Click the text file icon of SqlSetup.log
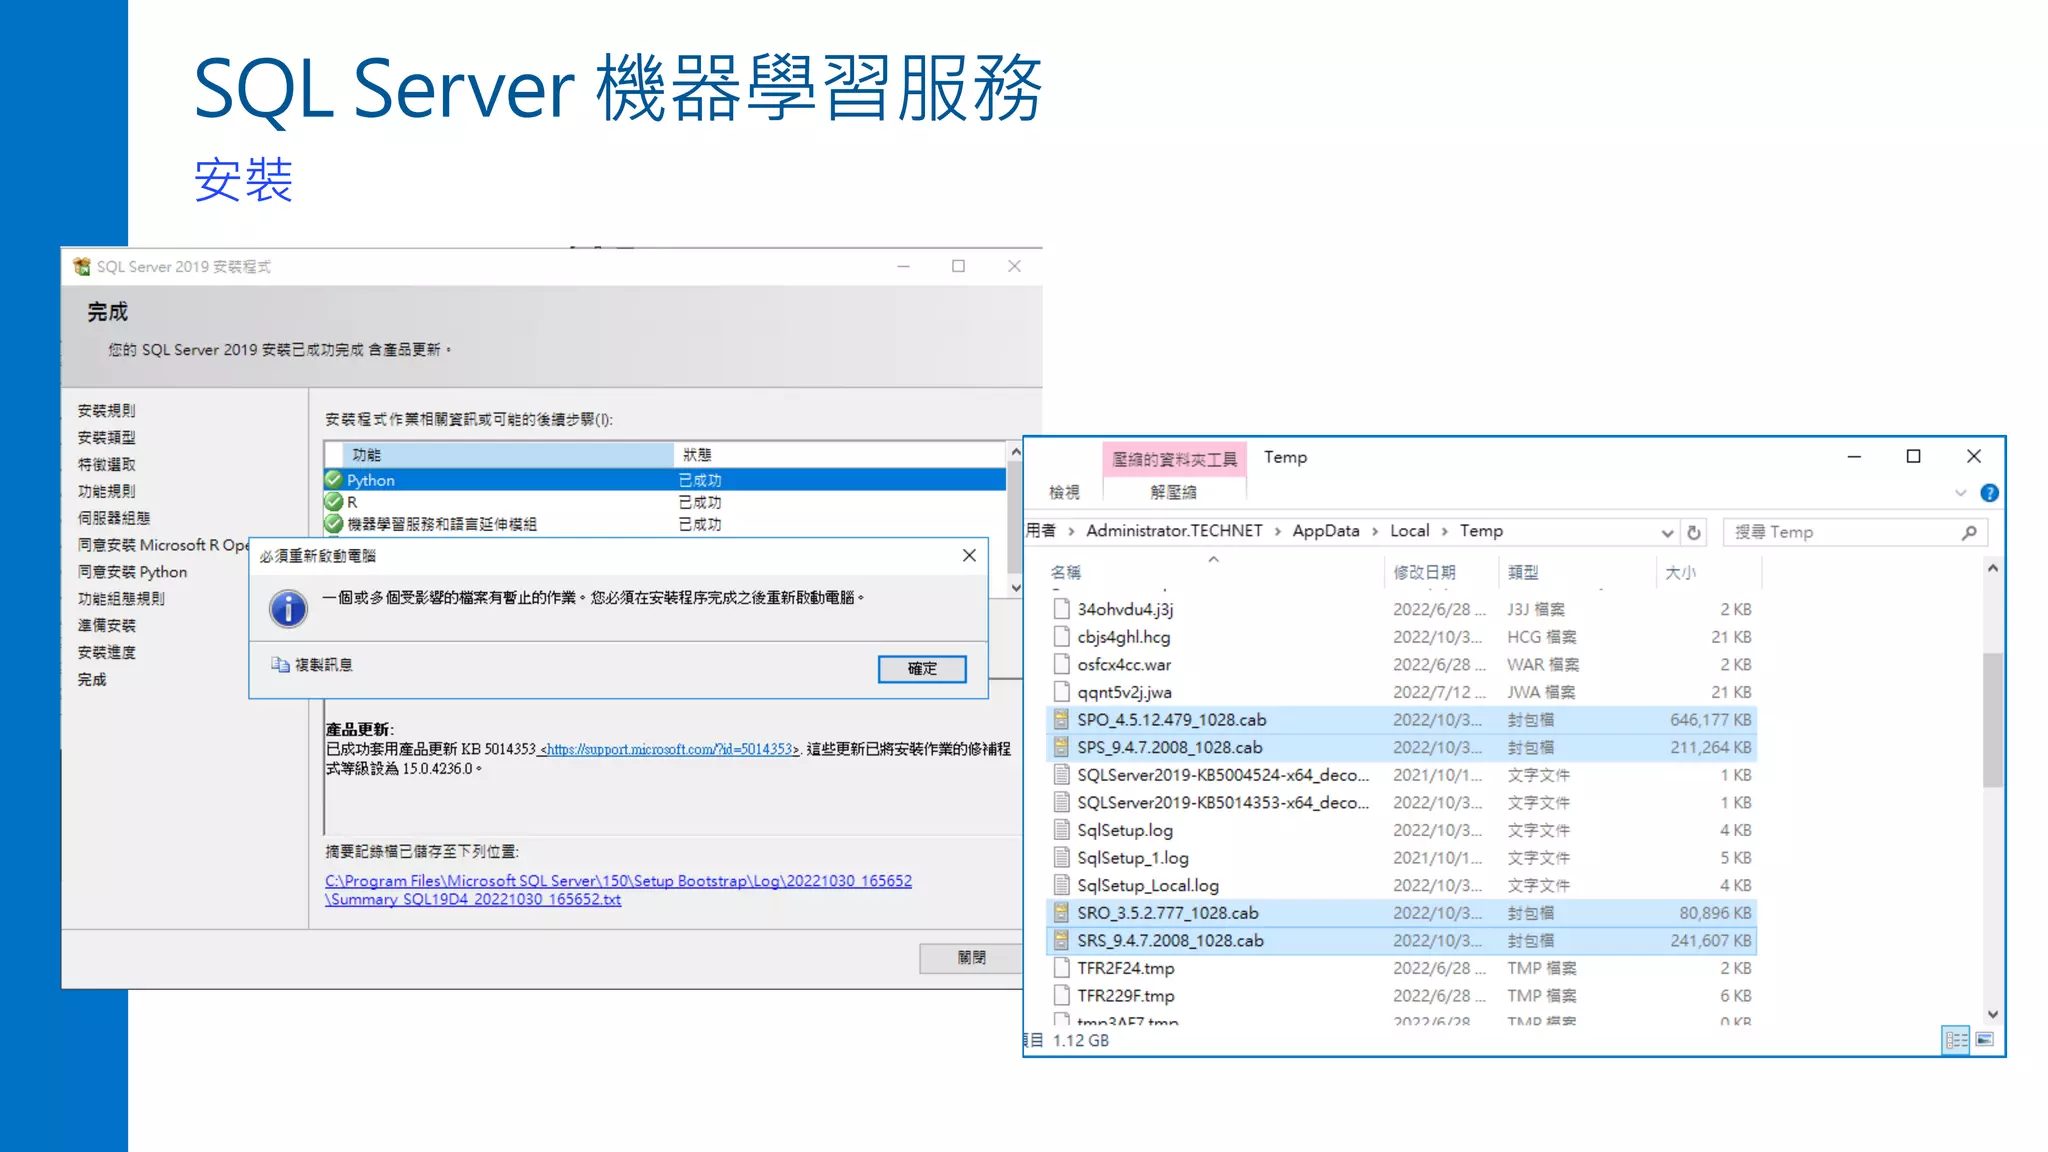The width and height of the screenshot is (2048, 1152). tap(1061, 830)
